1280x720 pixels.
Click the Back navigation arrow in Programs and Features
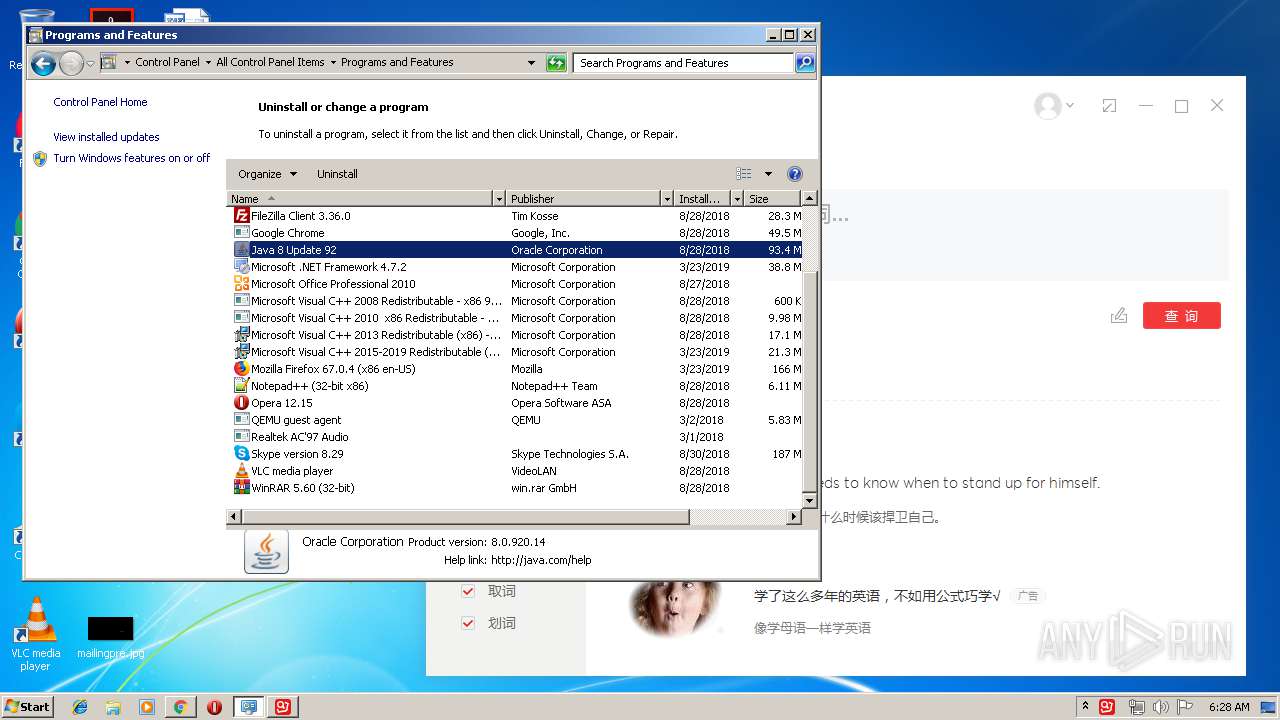[42, 64]
